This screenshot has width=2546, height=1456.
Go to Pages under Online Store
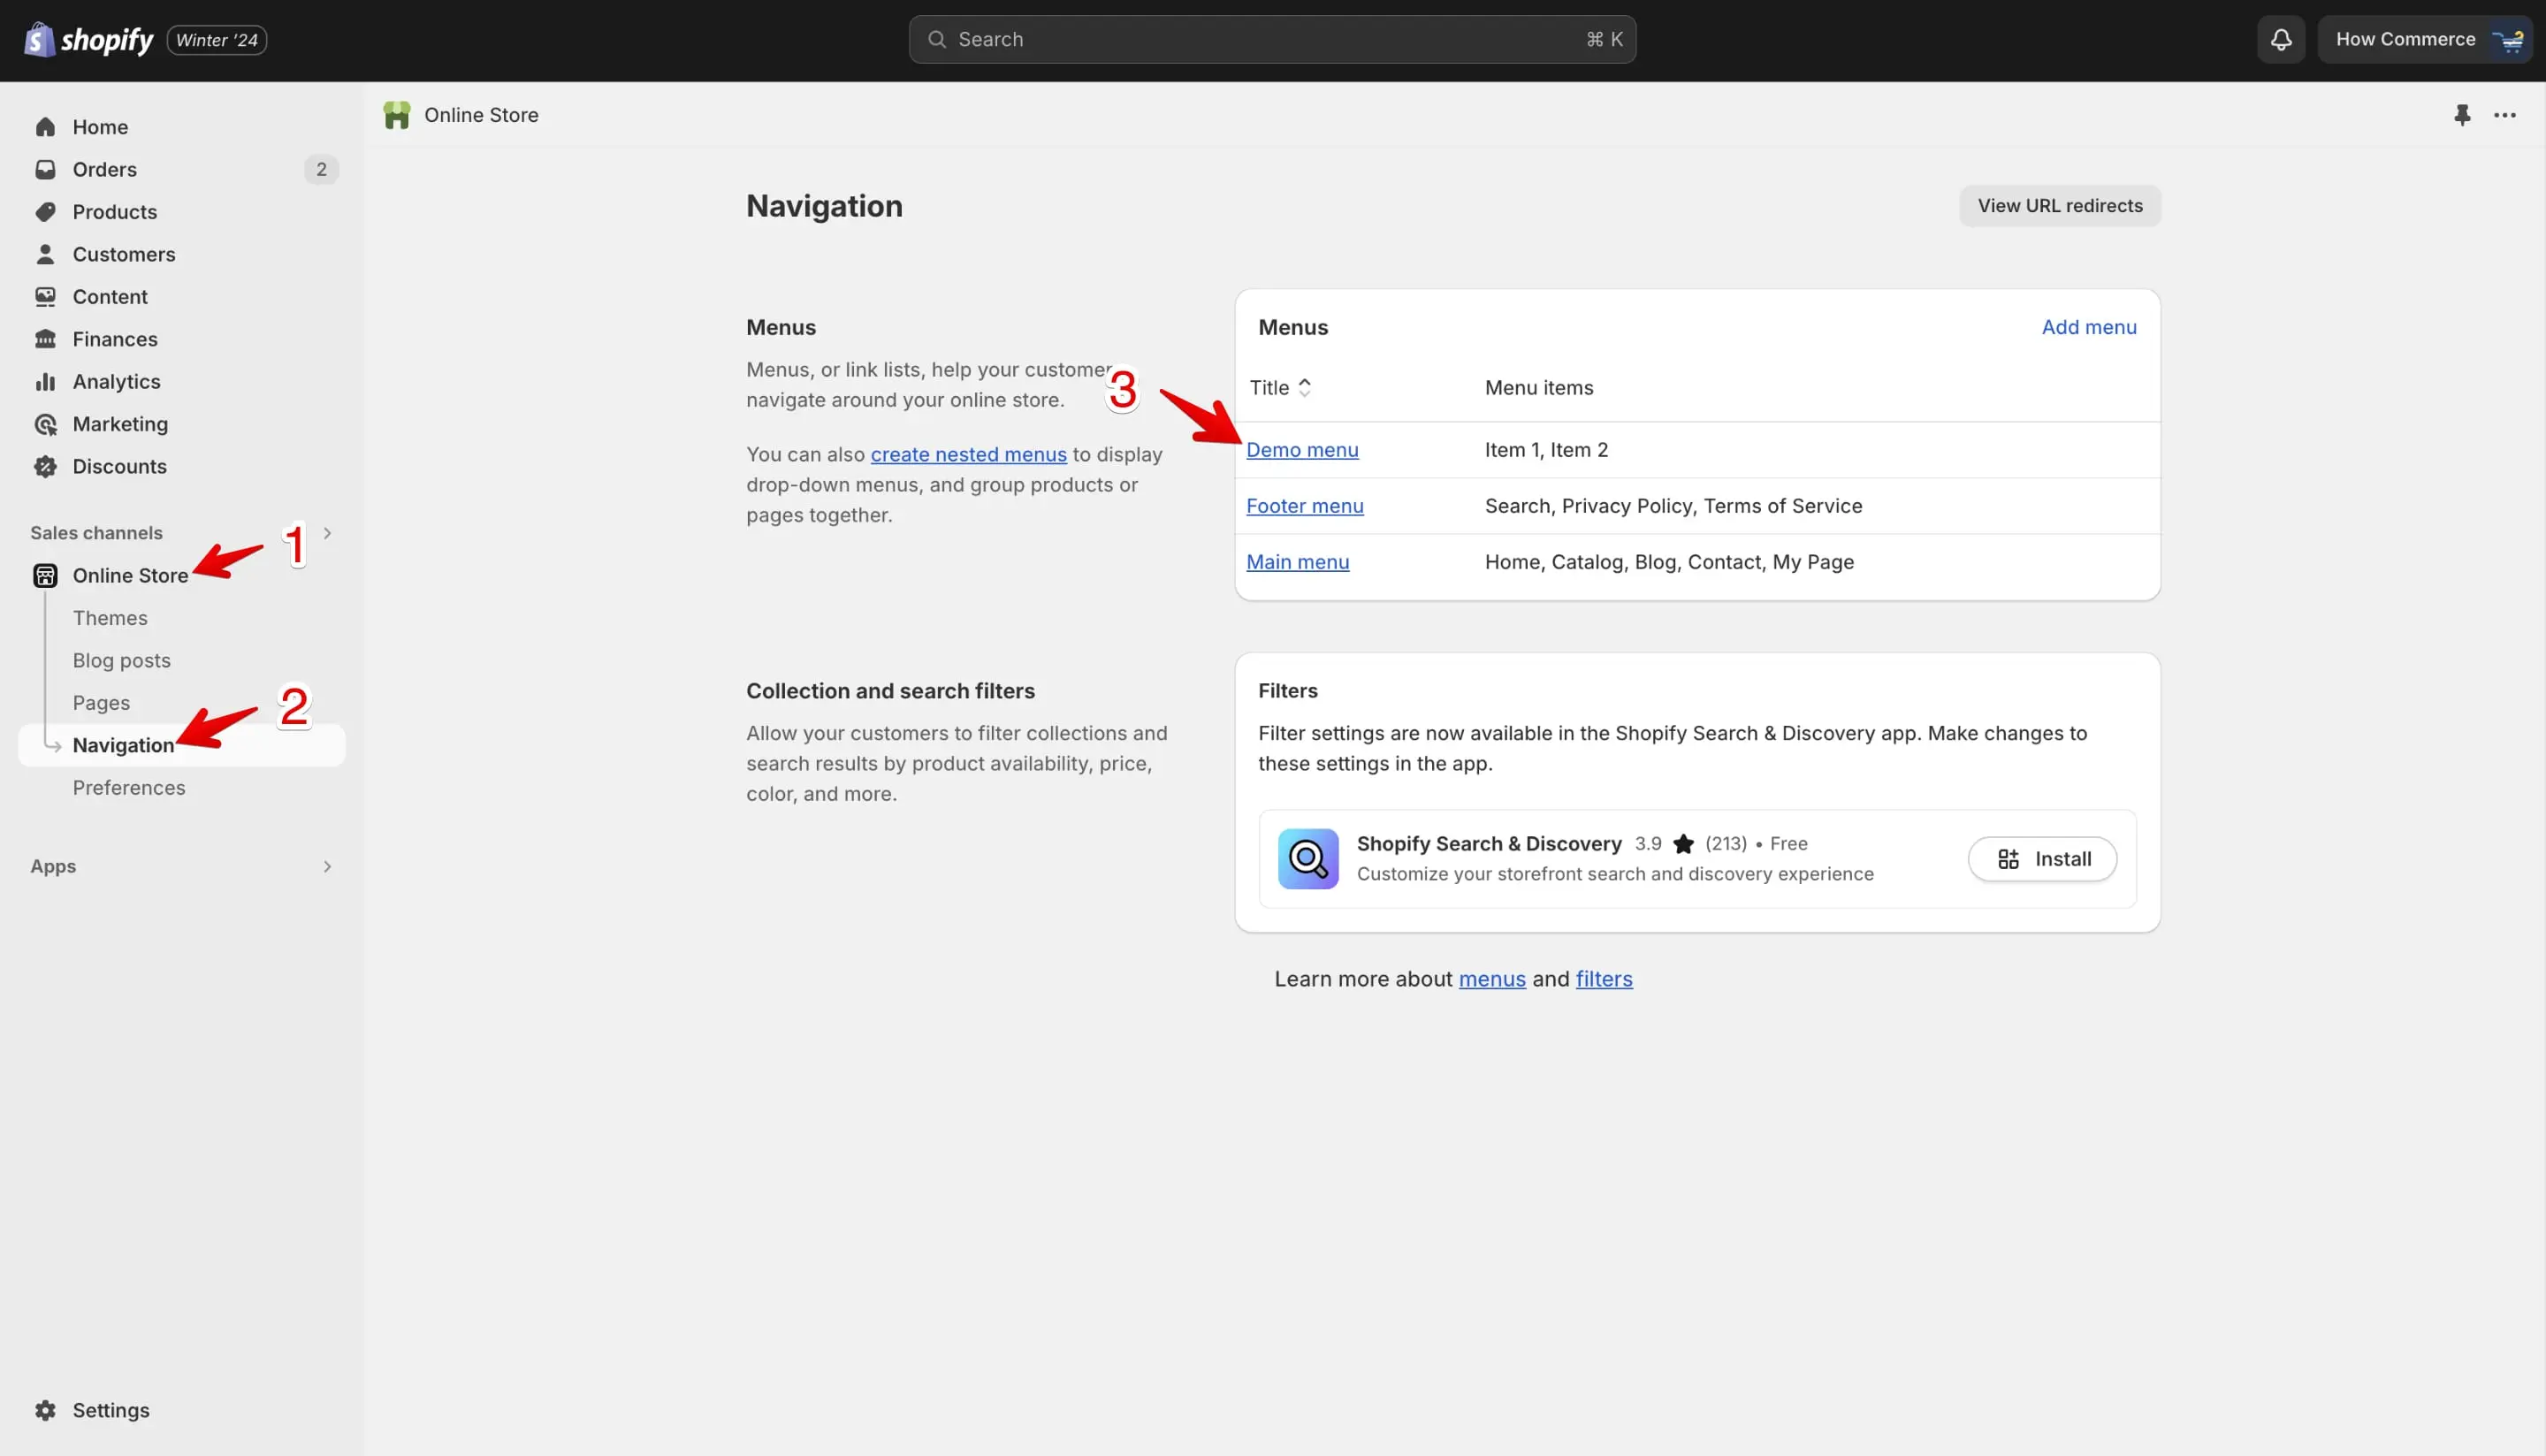tap(101, 703)
